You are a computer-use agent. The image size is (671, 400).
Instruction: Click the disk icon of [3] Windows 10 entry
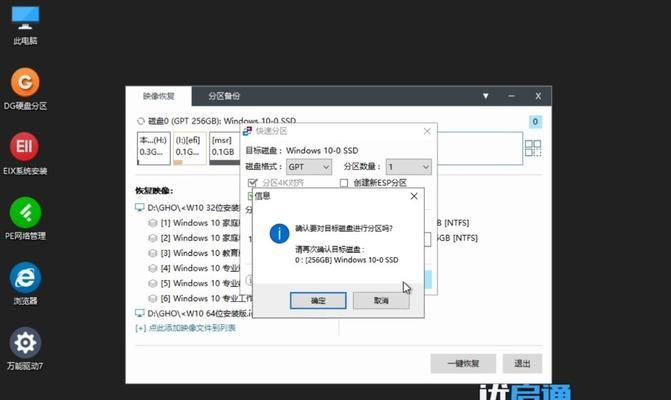[x=153, y=253]
